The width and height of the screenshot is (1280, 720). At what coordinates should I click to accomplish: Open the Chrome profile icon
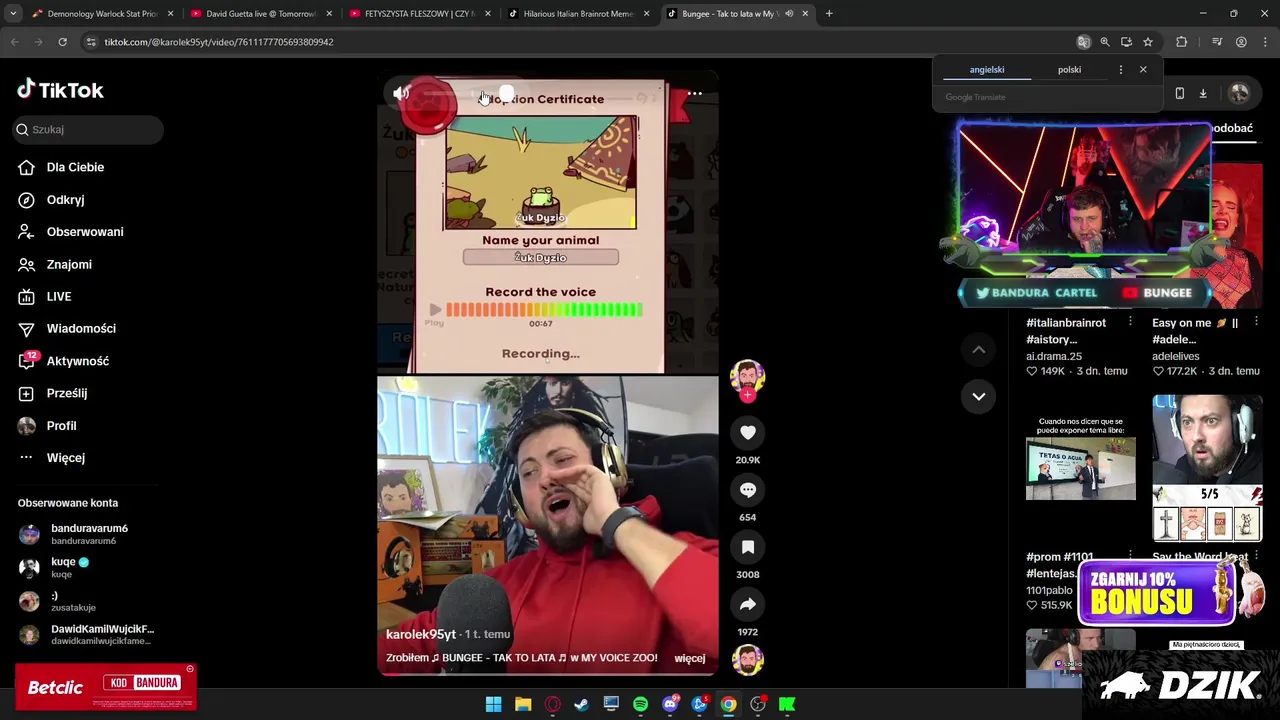coord(1241,42)
